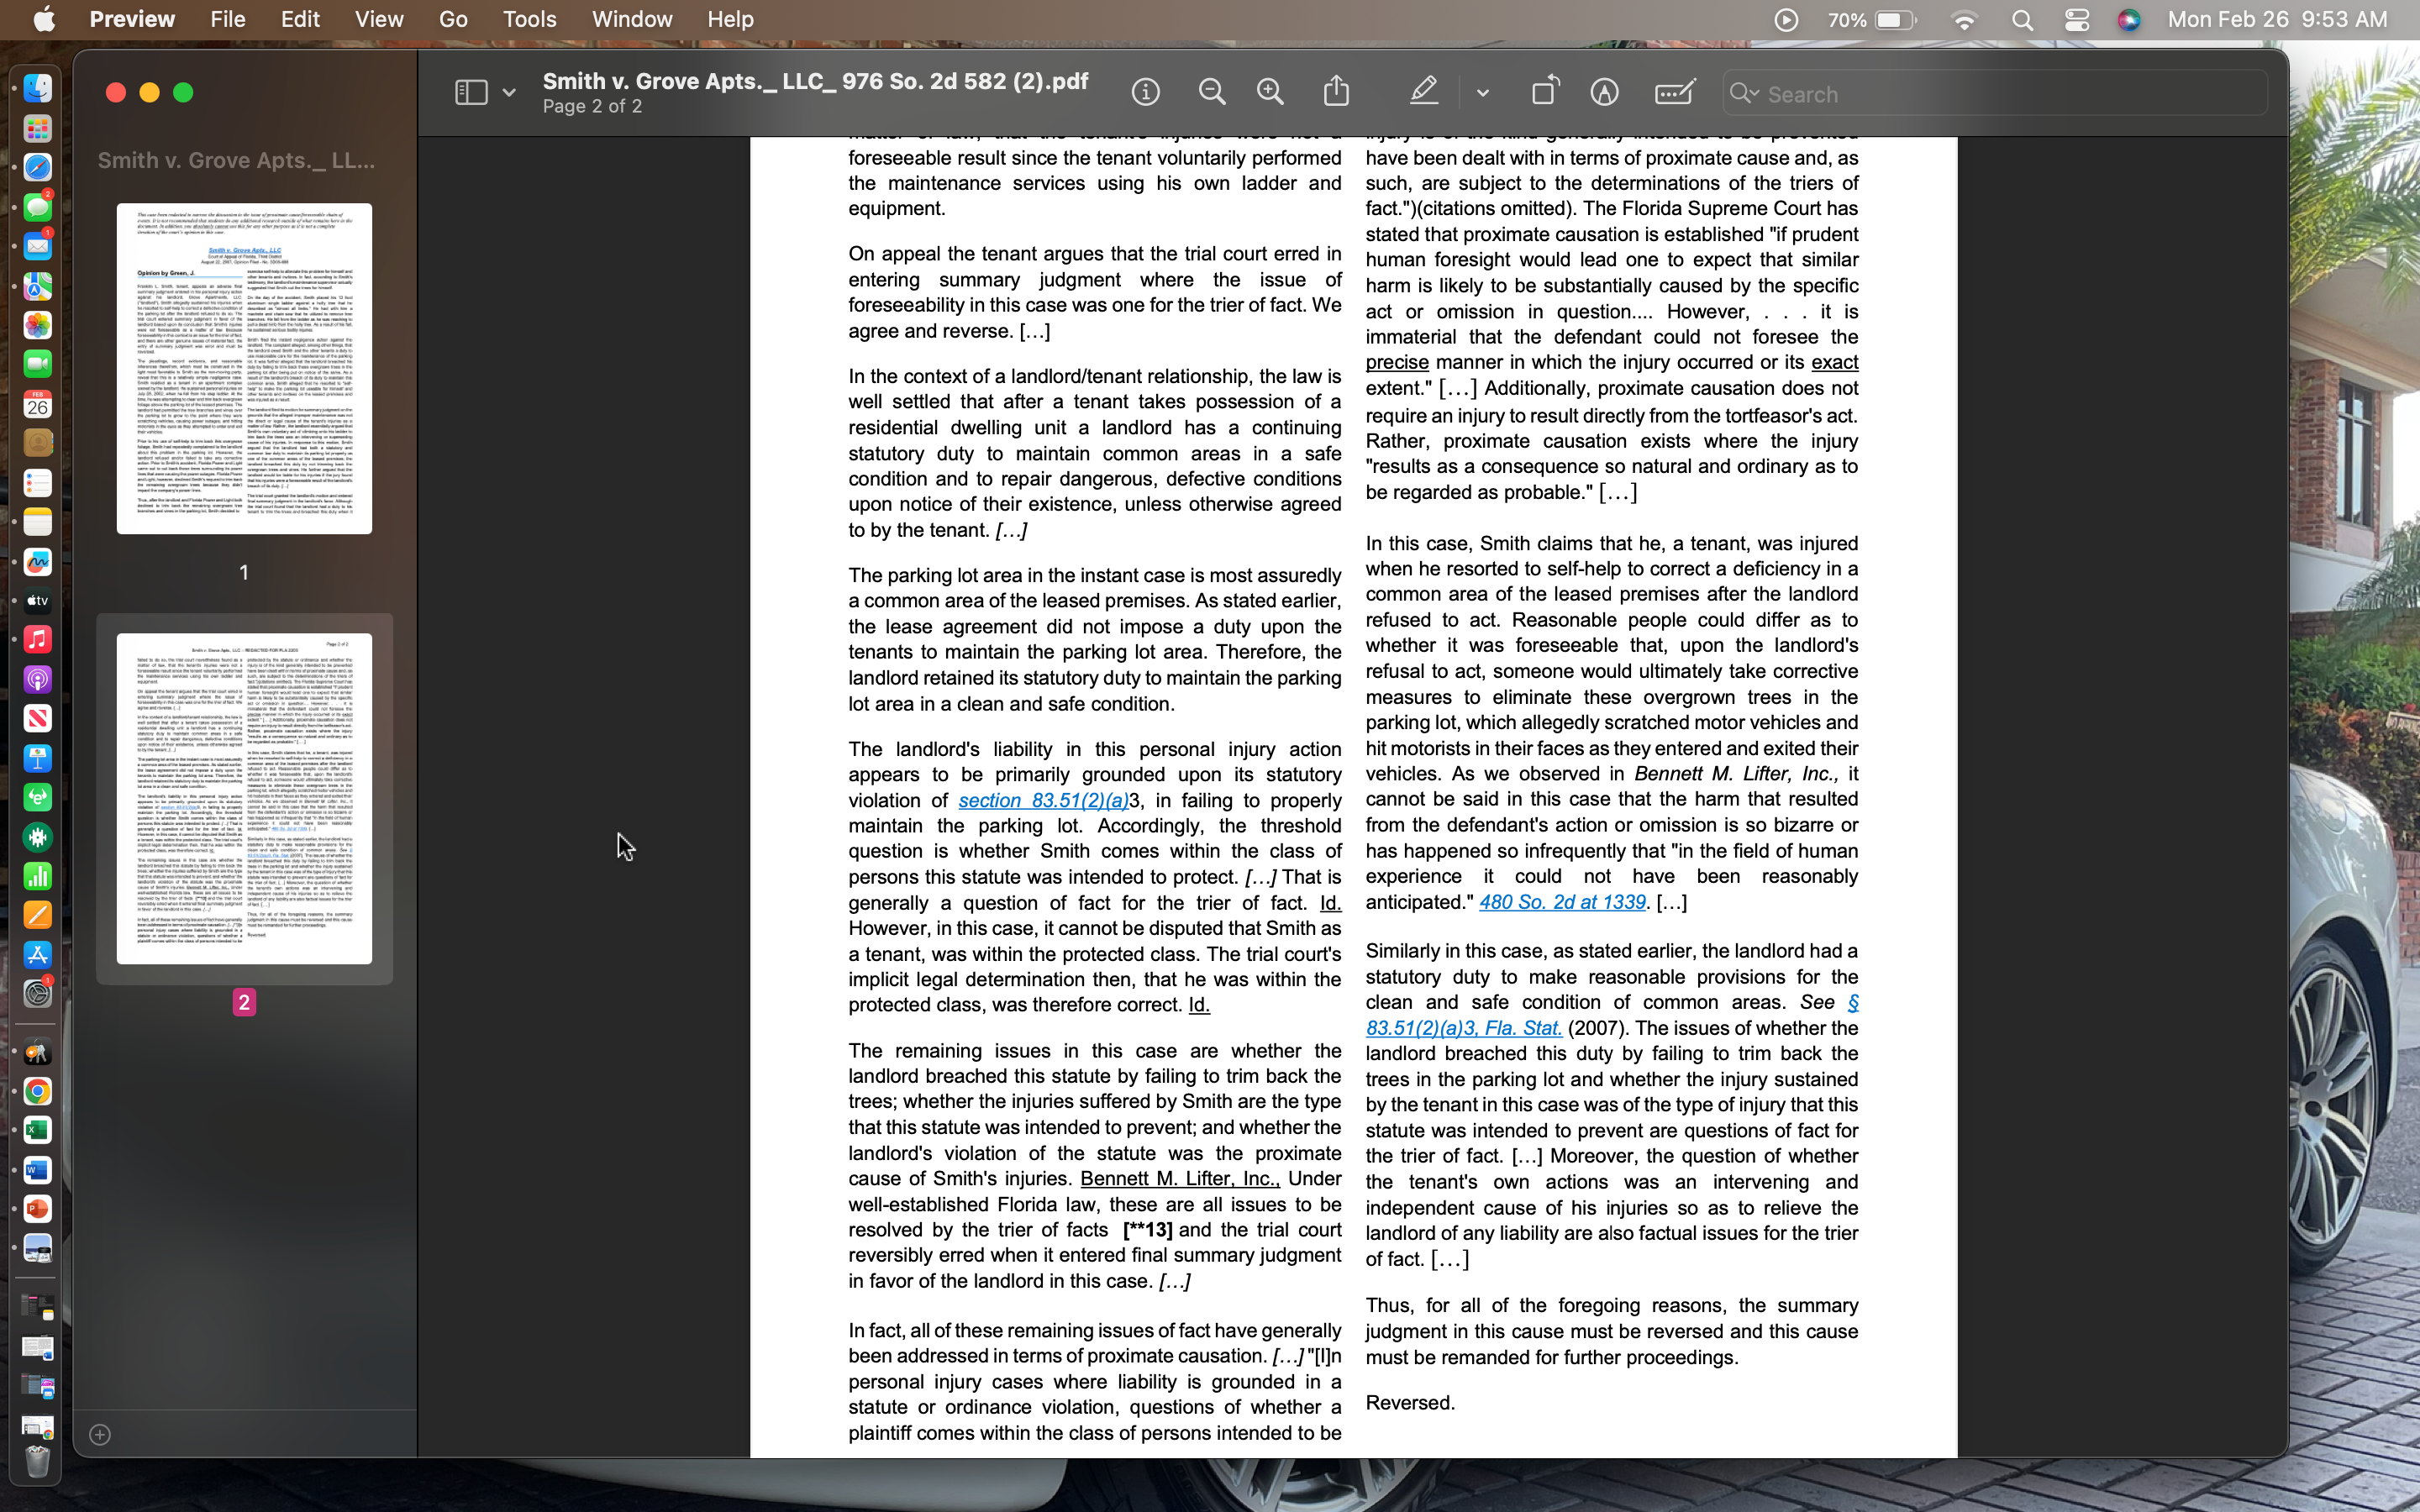Select the Zoom out tool
This screenshot has width=2420, height=1512.
[x=1211, y=91]
